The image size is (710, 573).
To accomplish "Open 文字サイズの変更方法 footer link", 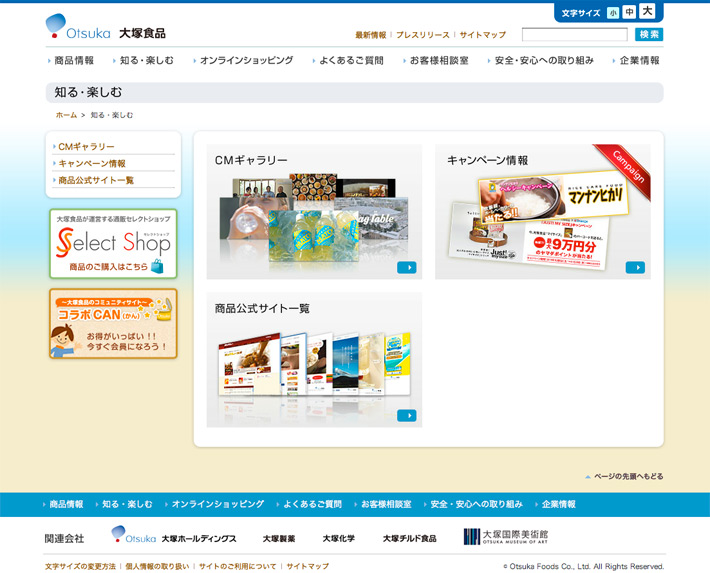I will coord(80,566).
